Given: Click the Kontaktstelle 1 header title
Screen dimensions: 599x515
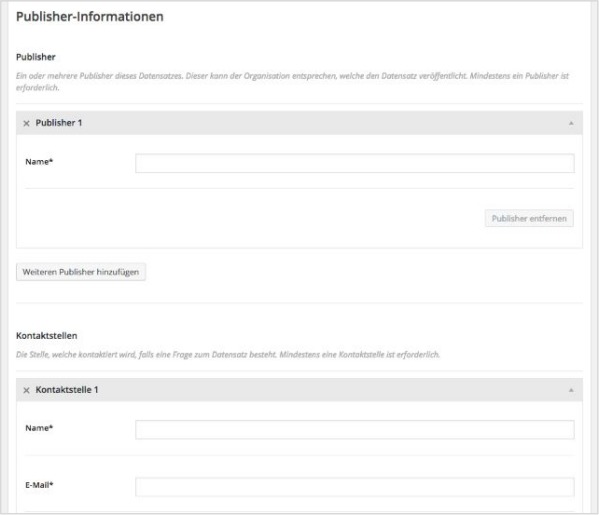Looking at the screenshot, I should [x=67, y=390].
